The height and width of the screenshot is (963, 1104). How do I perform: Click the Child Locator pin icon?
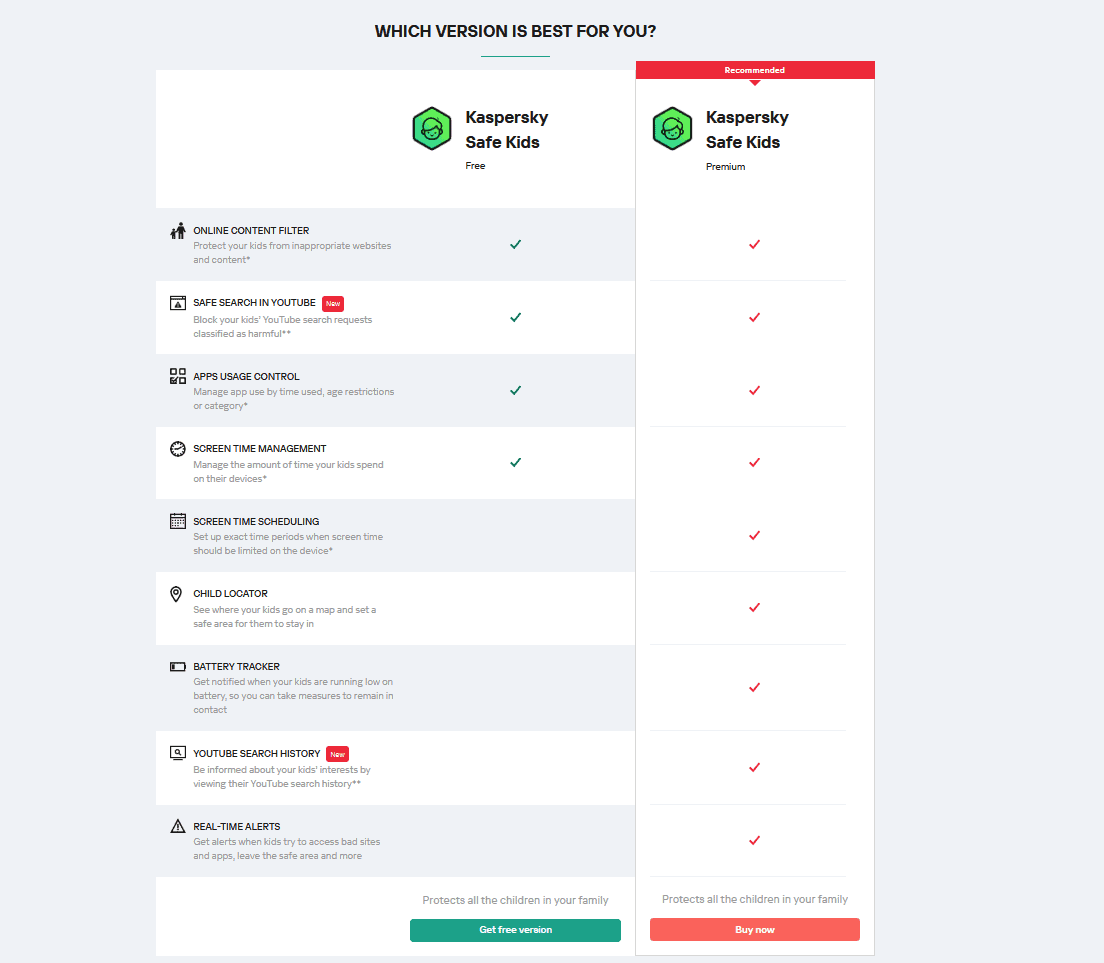pyautogui.click(x=177, y=594)
